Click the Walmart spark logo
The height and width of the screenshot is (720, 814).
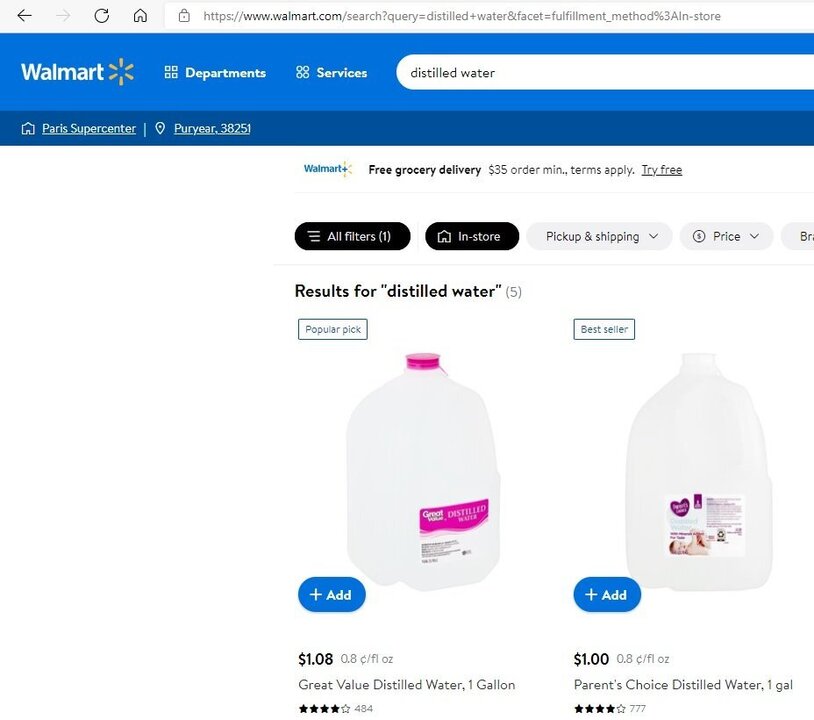coord(121,72)
